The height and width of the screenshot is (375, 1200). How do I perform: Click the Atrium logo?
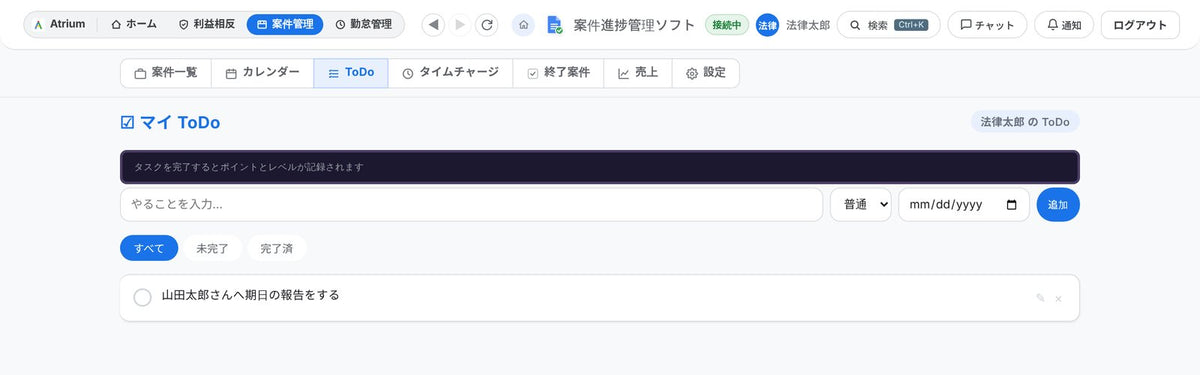click(60, 24)
